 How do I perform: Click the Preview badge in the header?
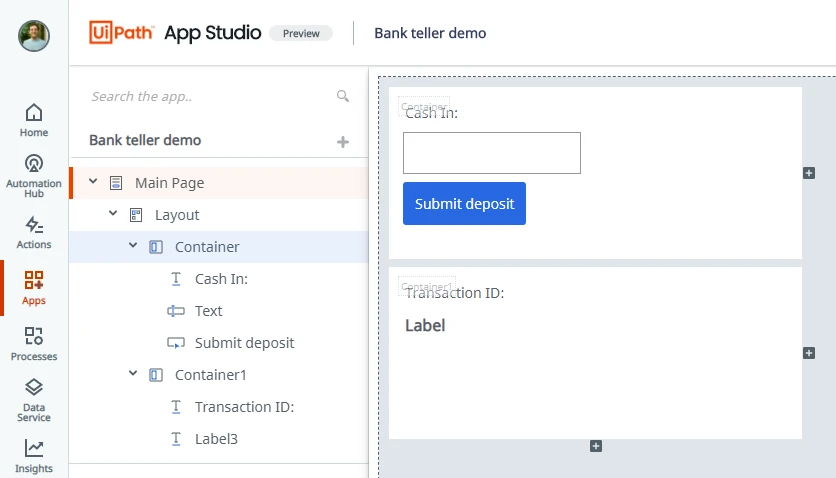pyautogui.click(x=301, y=33)
